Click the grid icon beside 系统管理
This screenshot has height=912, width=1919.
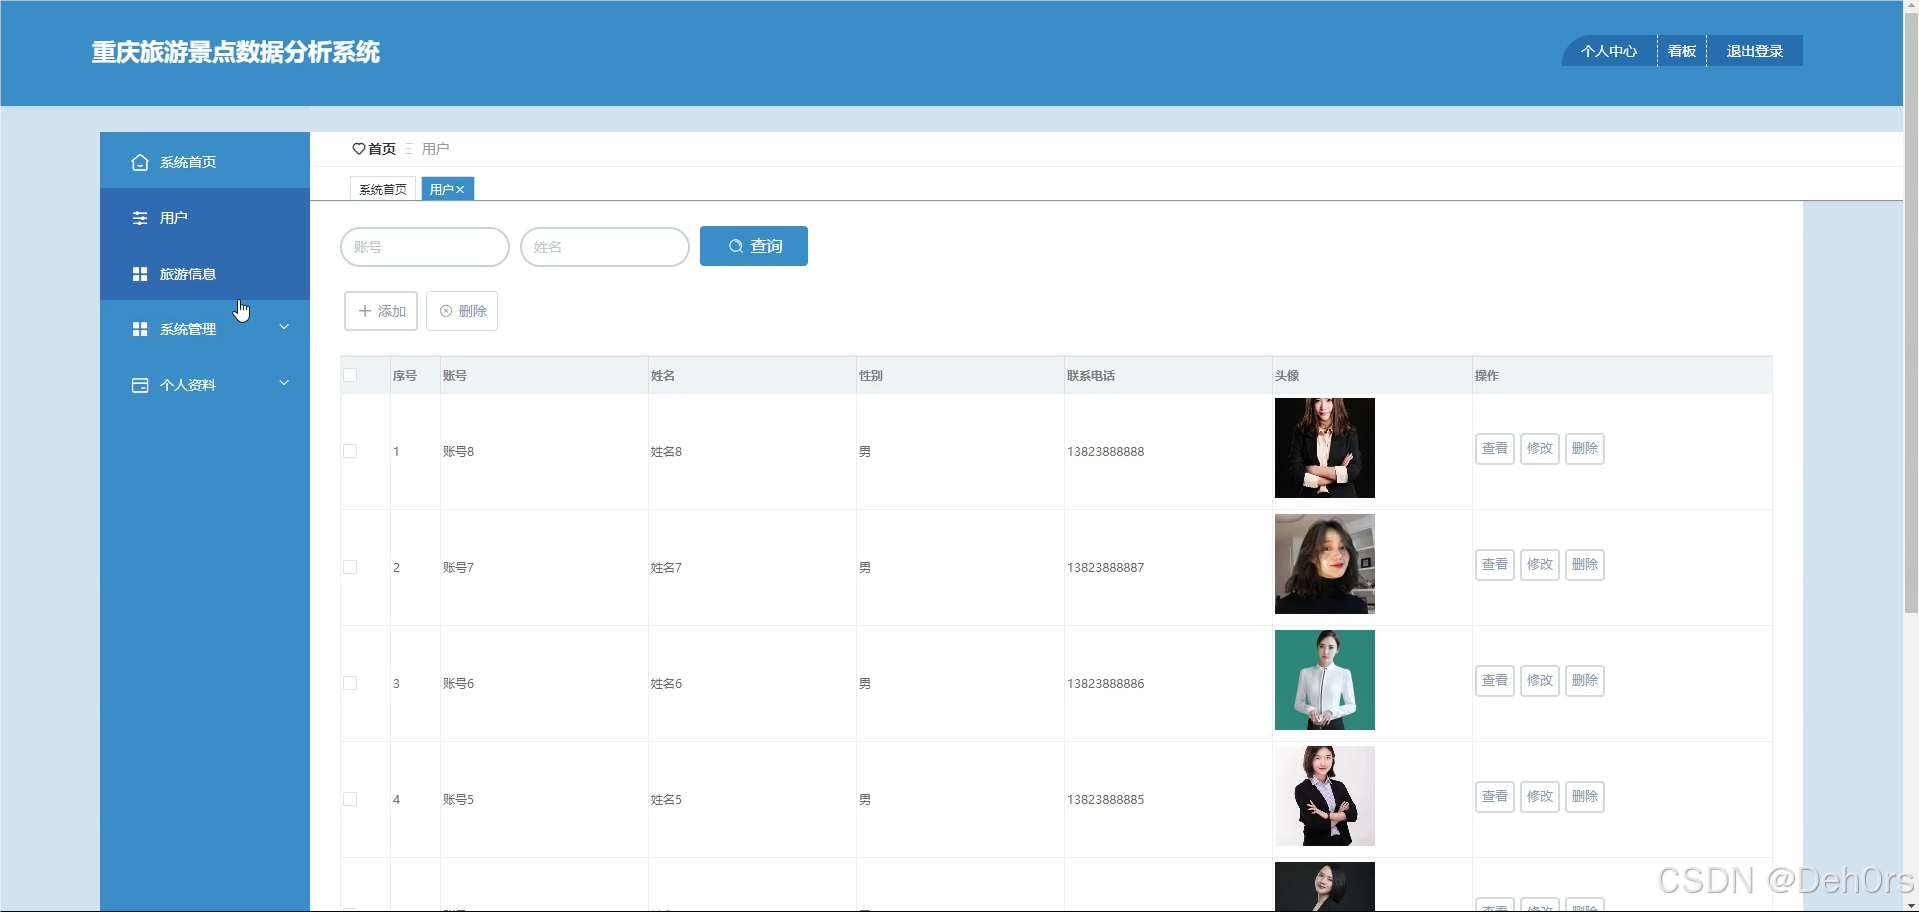pyautogui.click(x=140, y=329)
